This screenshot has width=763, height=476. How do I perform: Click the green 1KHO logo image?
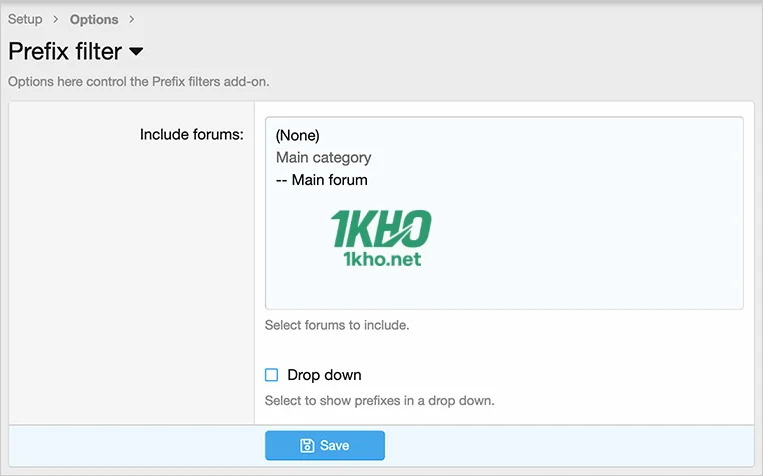click(x=381, y=229)
